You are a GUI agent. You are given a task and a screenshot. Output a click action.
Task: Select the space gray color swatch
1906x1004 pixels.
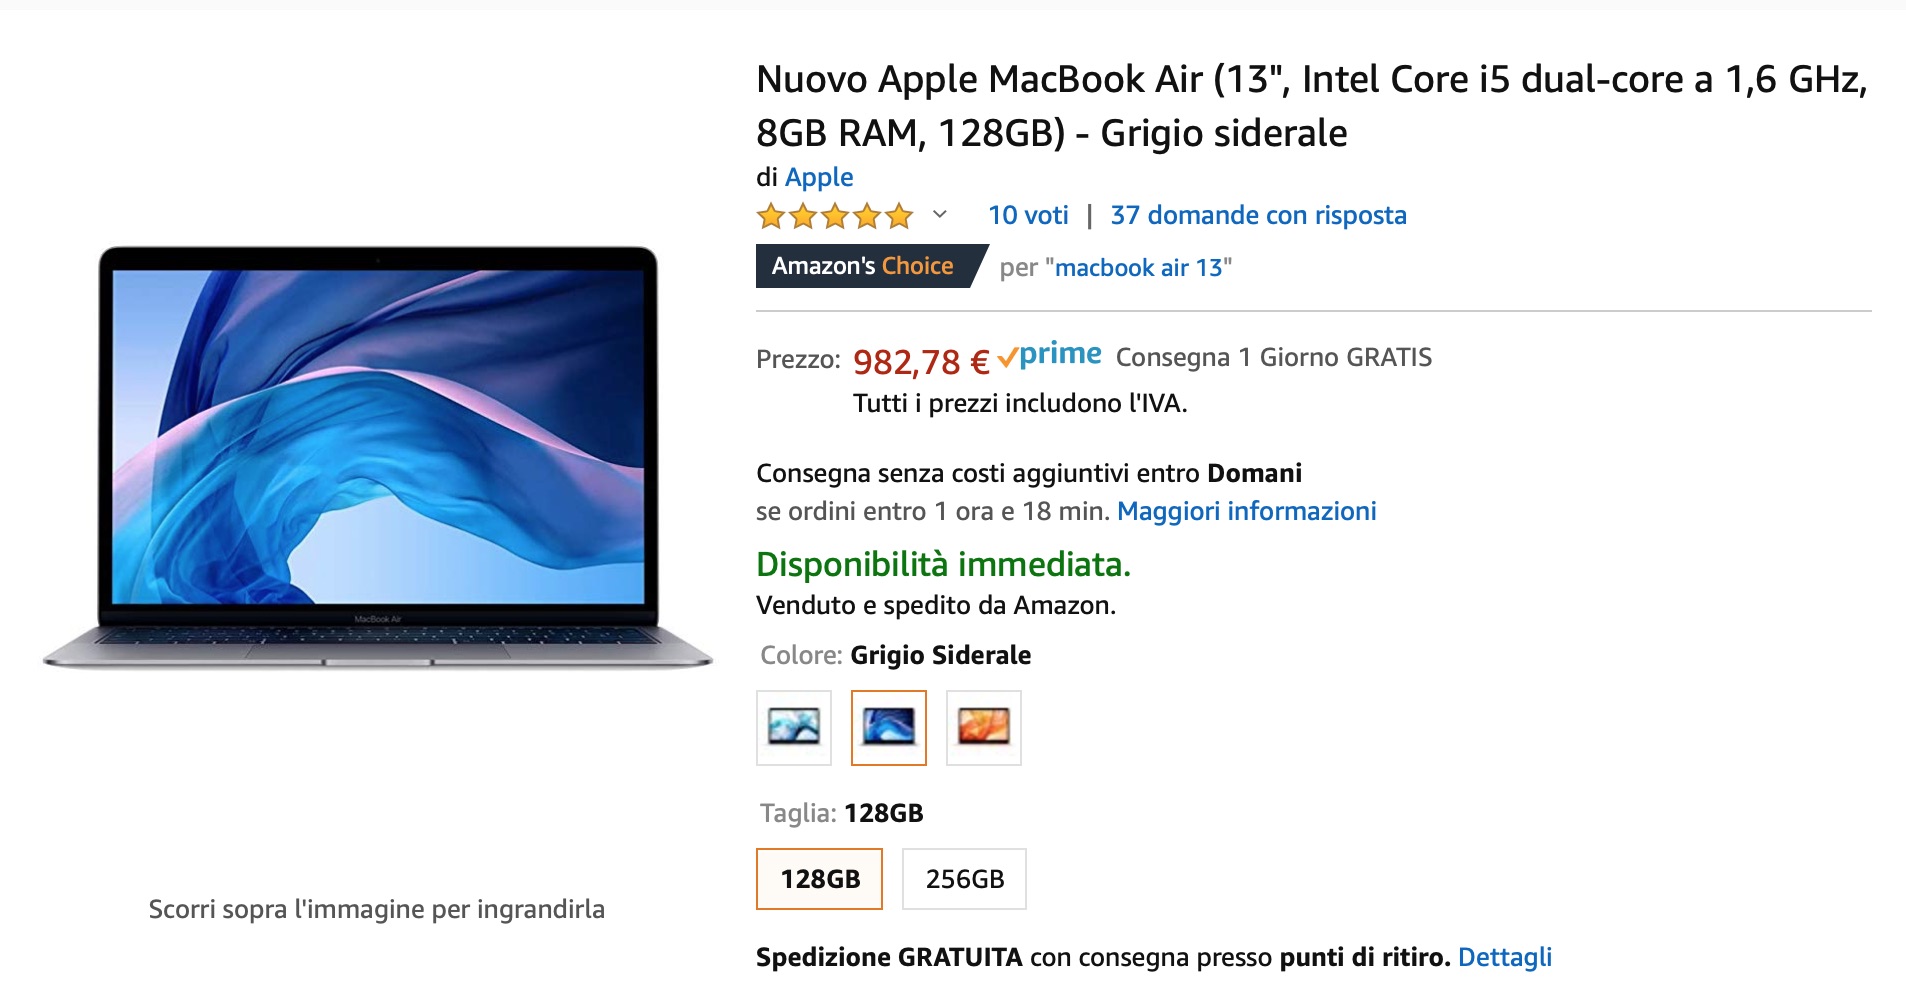888,727
